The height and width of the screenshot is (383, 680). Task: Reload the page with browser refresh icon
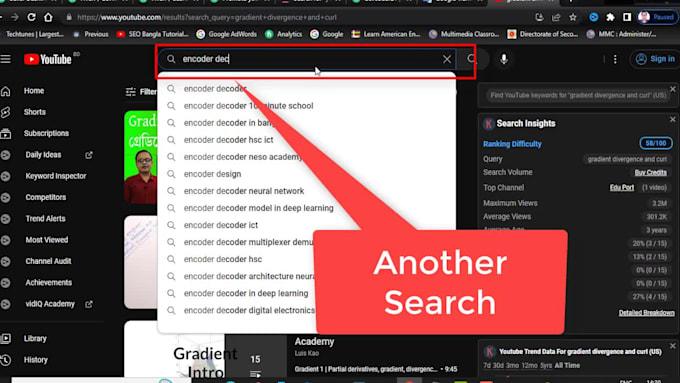(x=31, y=17)
